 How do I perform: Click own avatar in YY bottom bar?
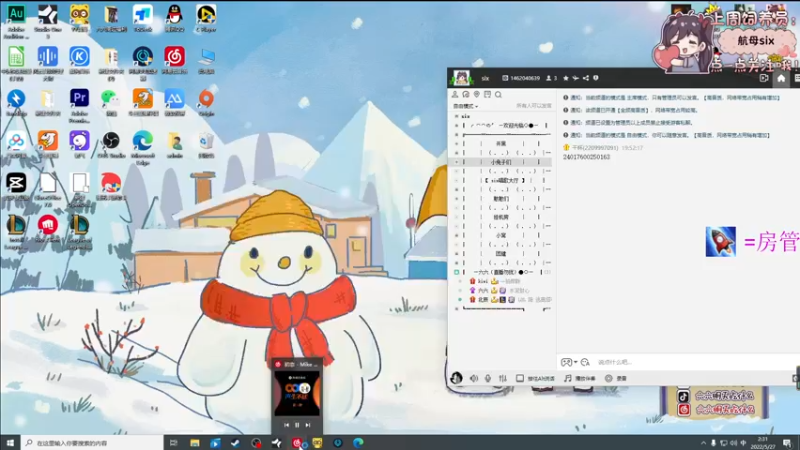456,378
